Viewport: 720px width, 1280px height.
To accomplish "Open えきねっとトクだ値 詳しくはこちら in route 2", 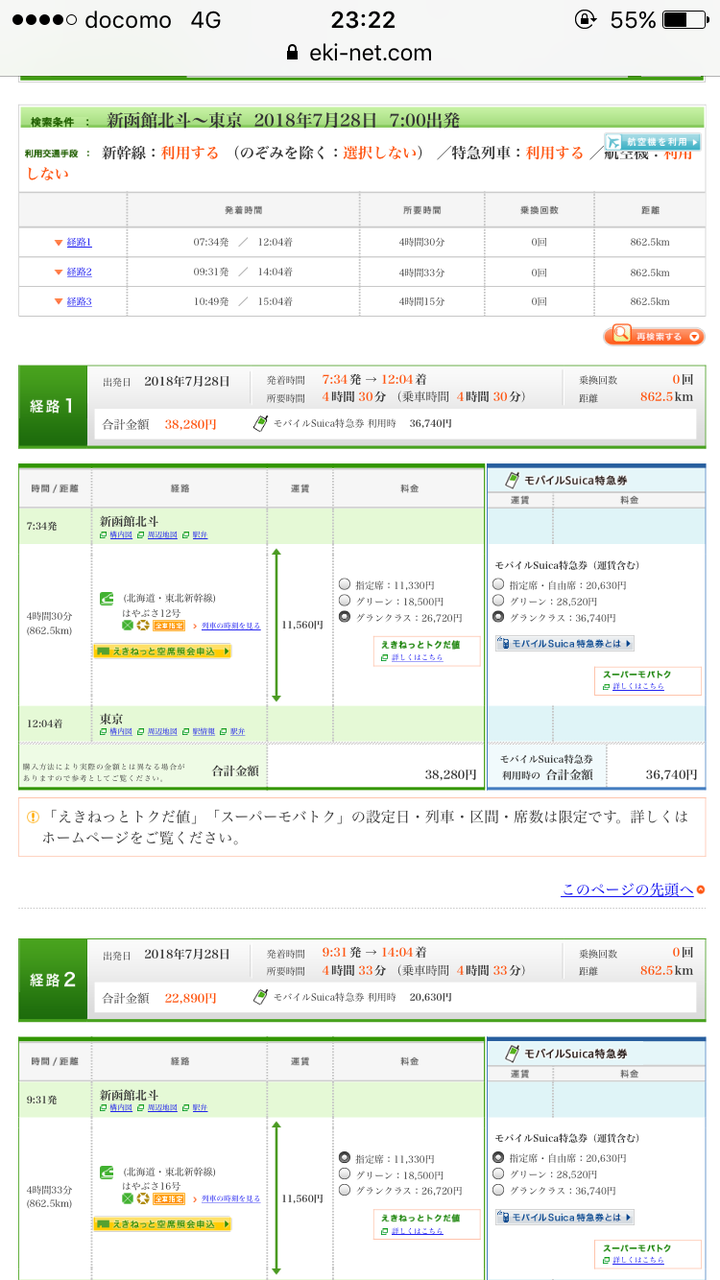I will coord(417,1231).
